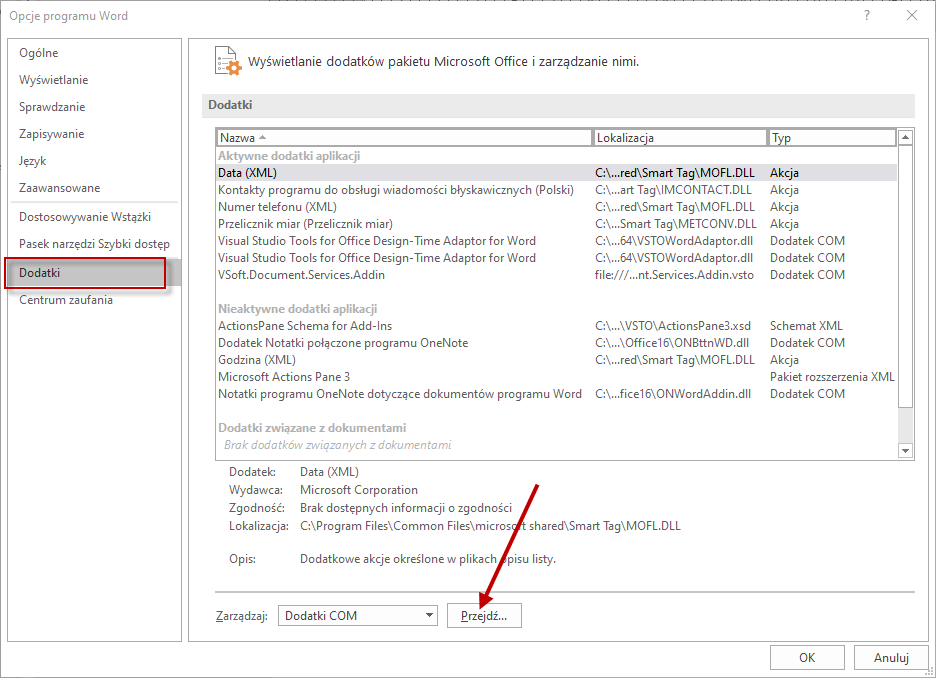Viewport: 936px width, 678px height.
Task: Open Dostosowywanie Wstążki settings
Action: coord(94,217)
